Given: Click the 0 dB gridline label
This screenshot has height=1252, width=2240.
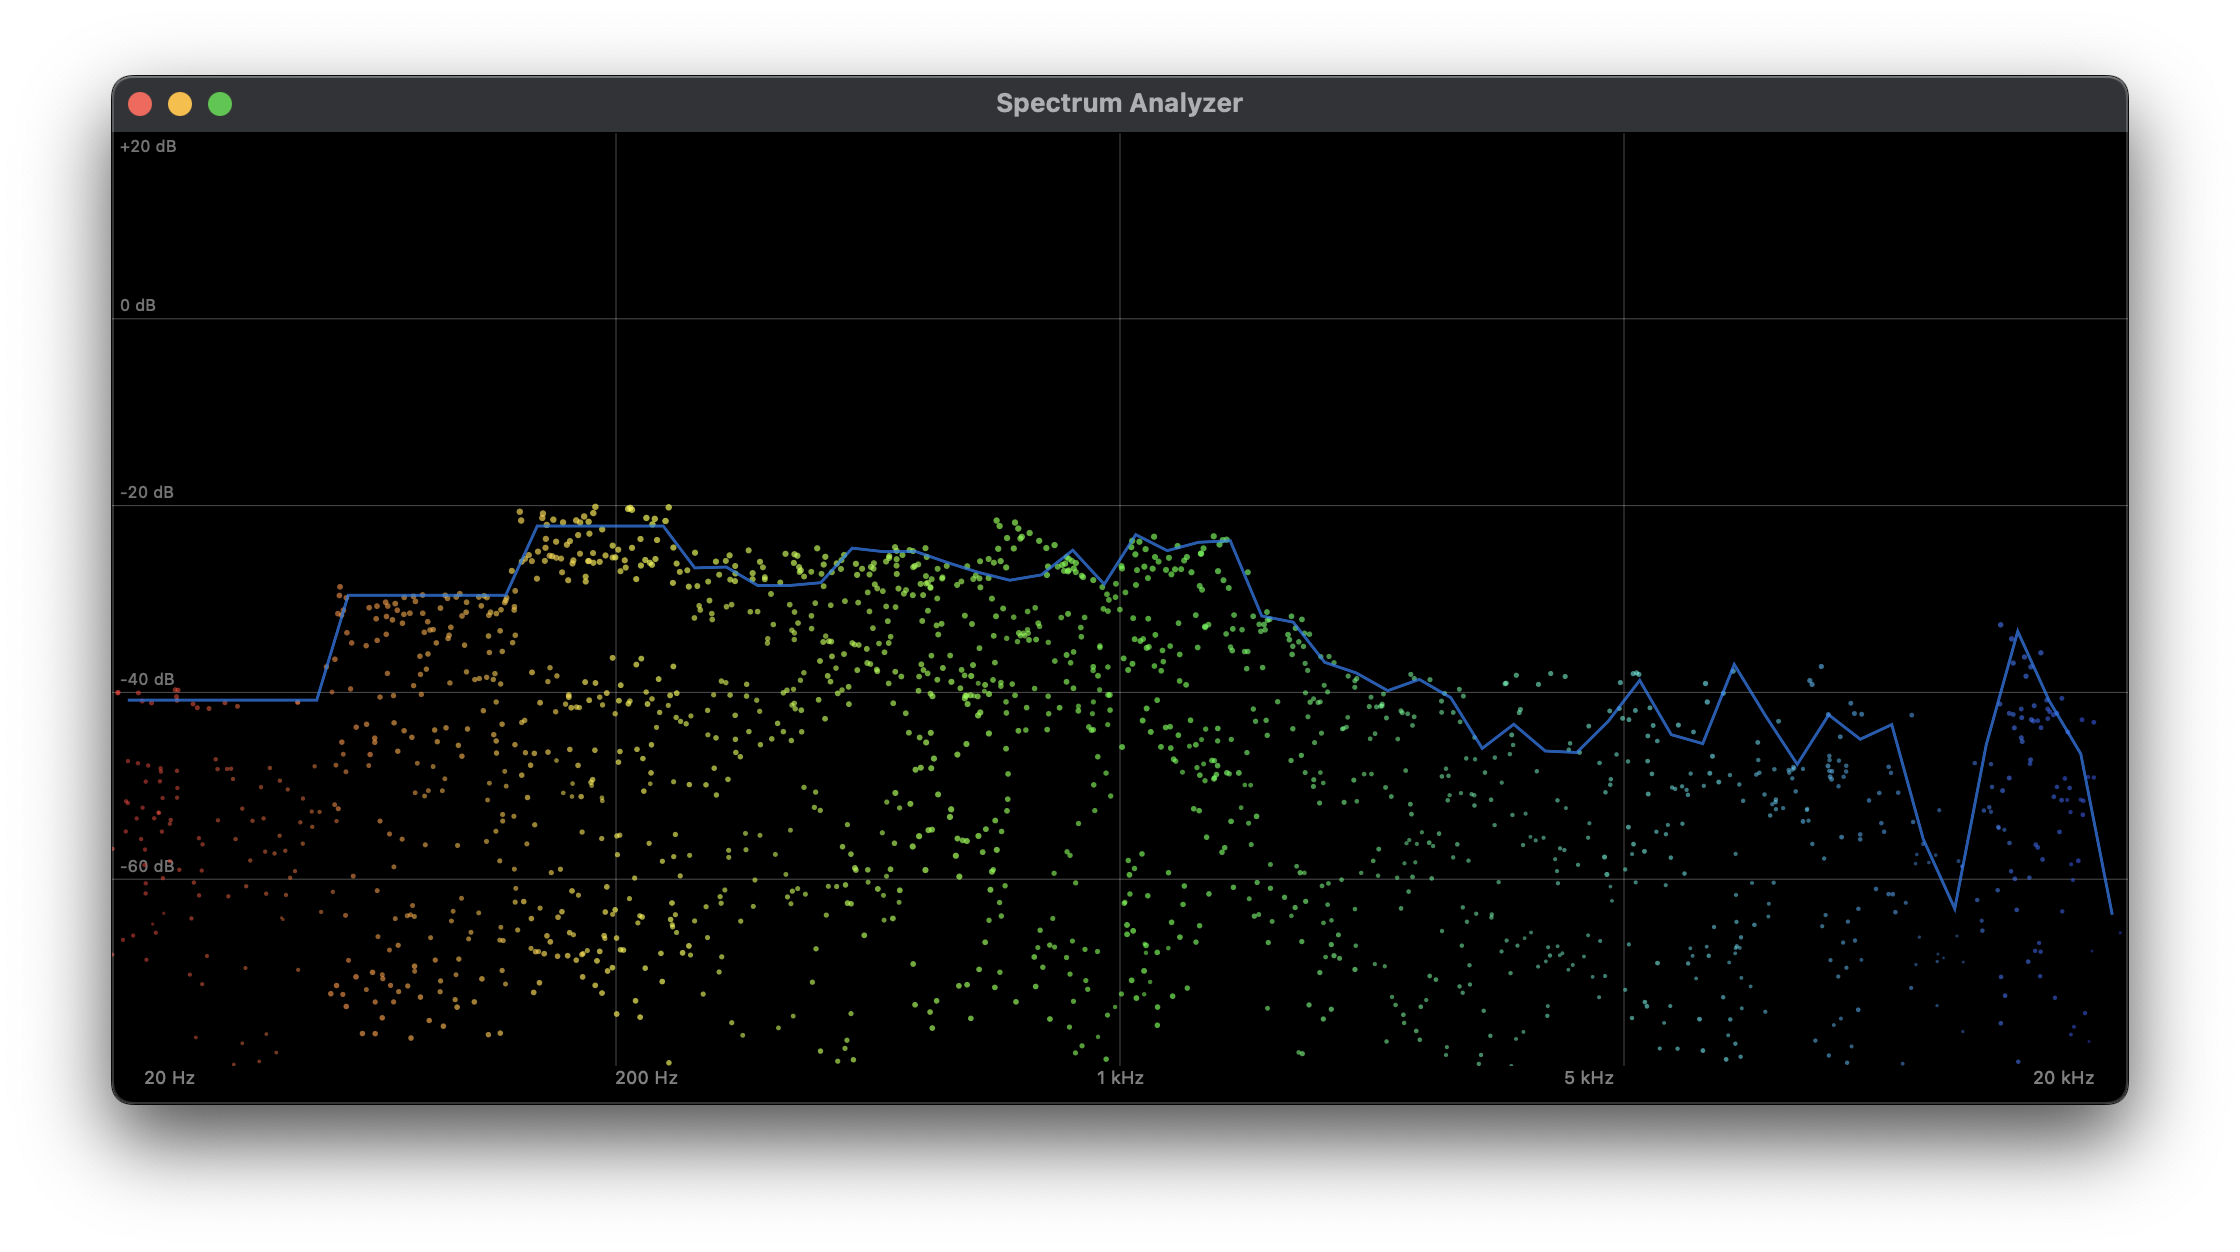Looking at the screenshot, I should point(137,306).
